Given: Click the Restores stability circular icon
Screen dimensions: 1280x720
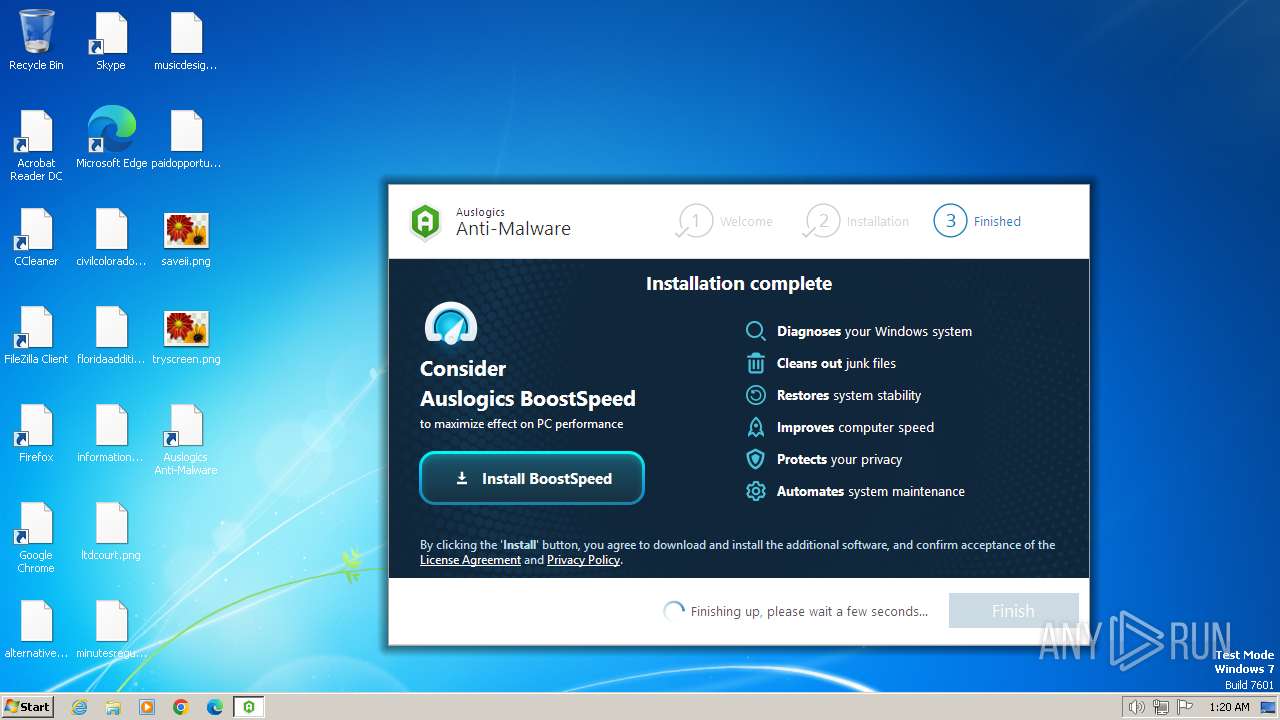Looking at the screenshot, I should 756,395.
